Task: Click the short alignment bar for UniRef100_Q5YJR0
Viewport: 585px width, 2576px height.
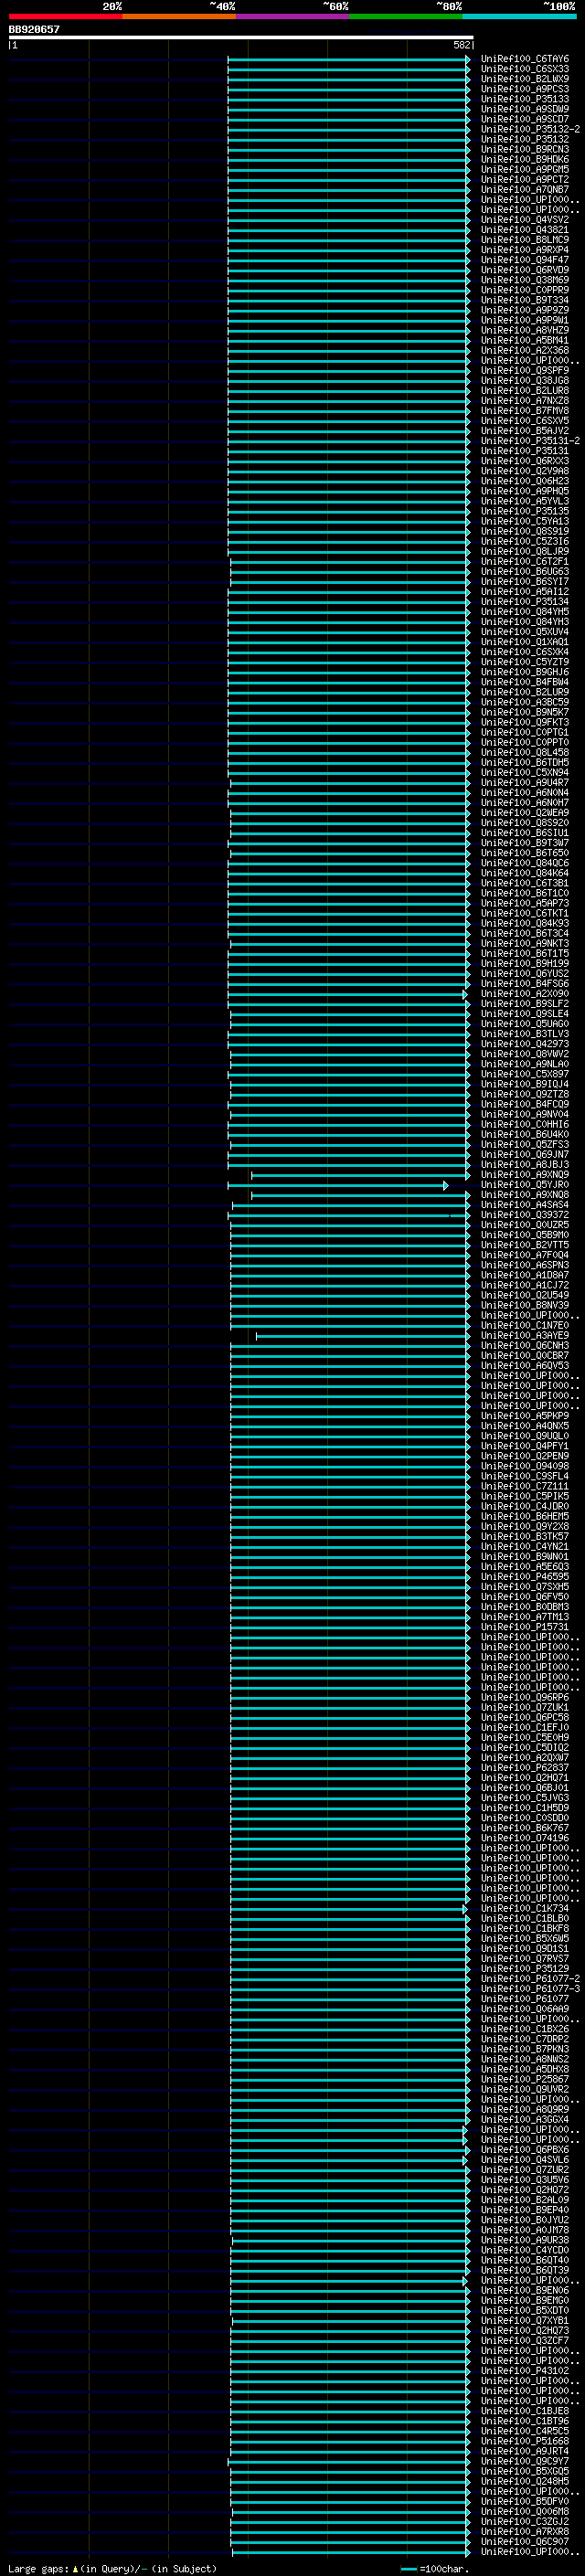Action: point(338,1185)
